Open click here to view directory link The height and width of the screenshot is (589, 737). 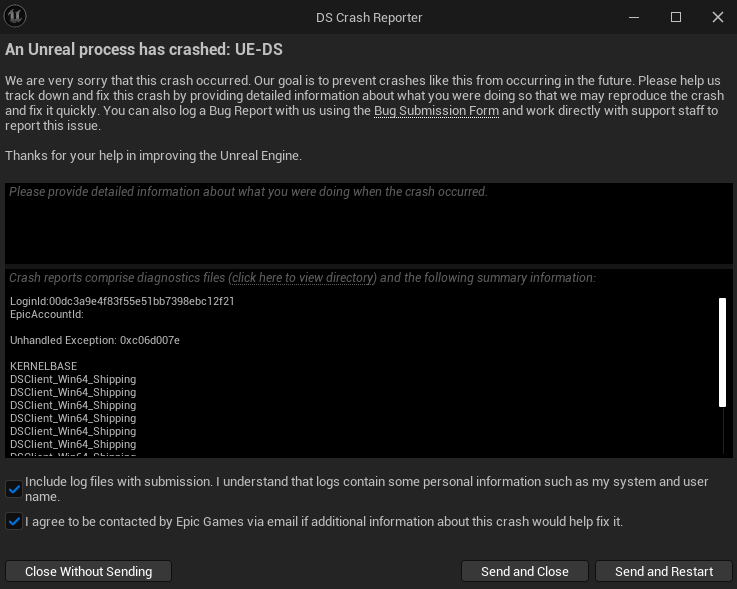pos(303,278)
